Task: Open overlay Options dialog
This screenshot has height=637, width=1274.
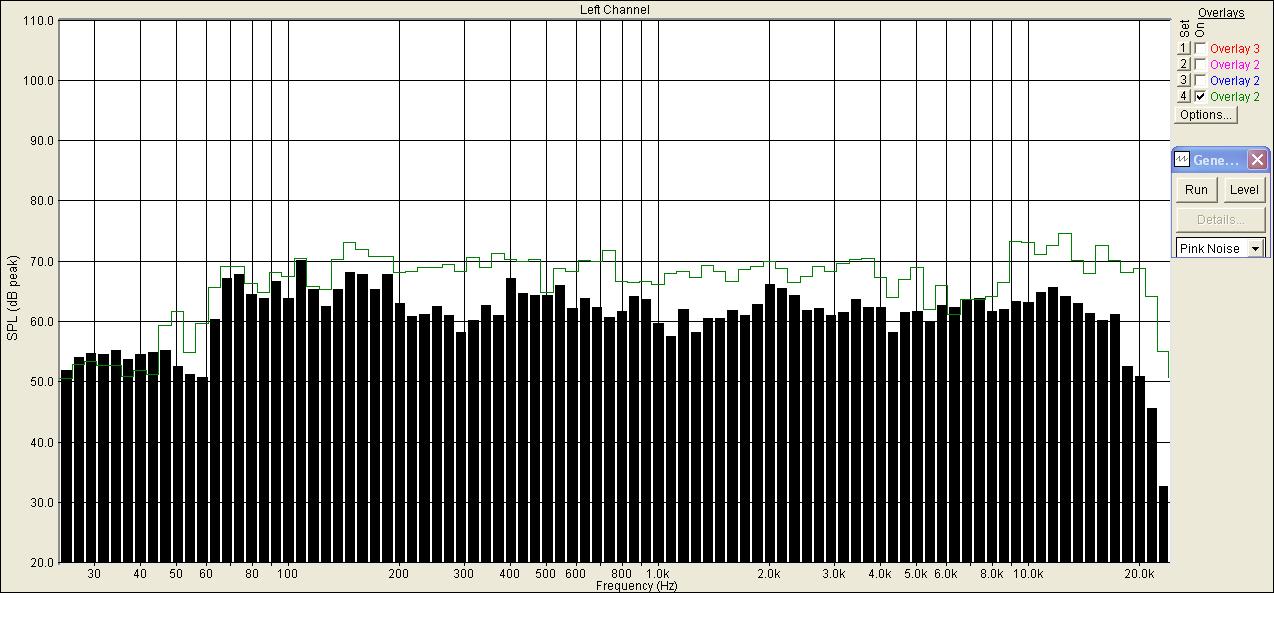Action: coord(1206,115)
